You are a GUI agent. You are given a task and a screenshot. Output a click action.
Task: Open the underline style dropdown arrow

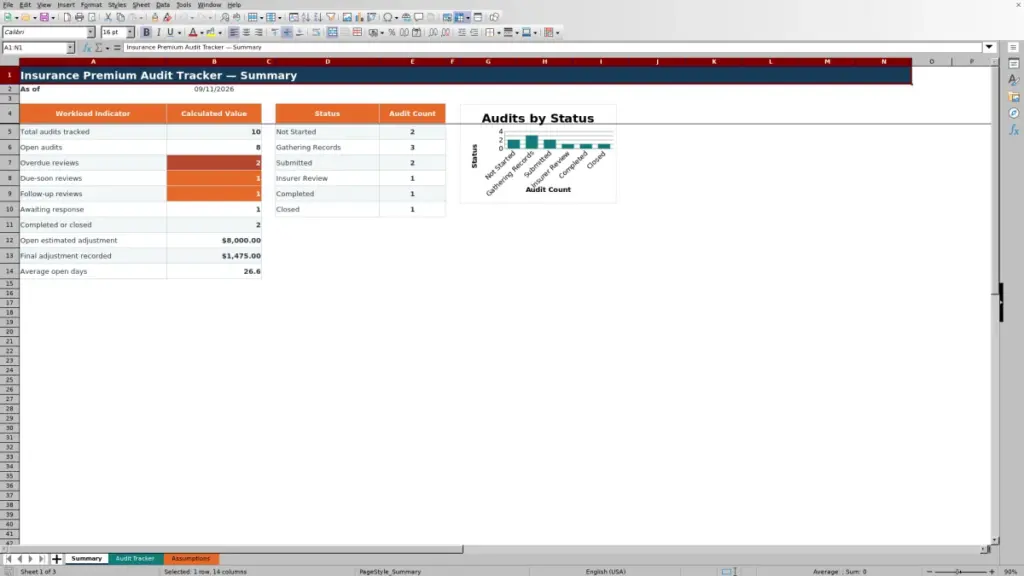pos(180,33)
